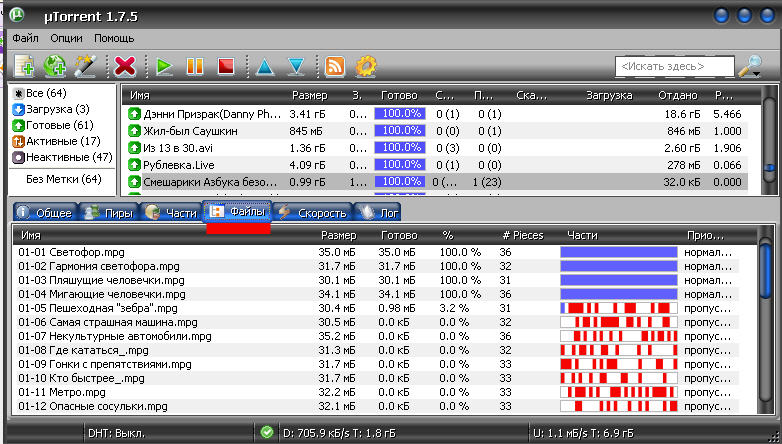
Task: Click the download speed D: 705.9 кБ/s status
Action: (339, 433)
